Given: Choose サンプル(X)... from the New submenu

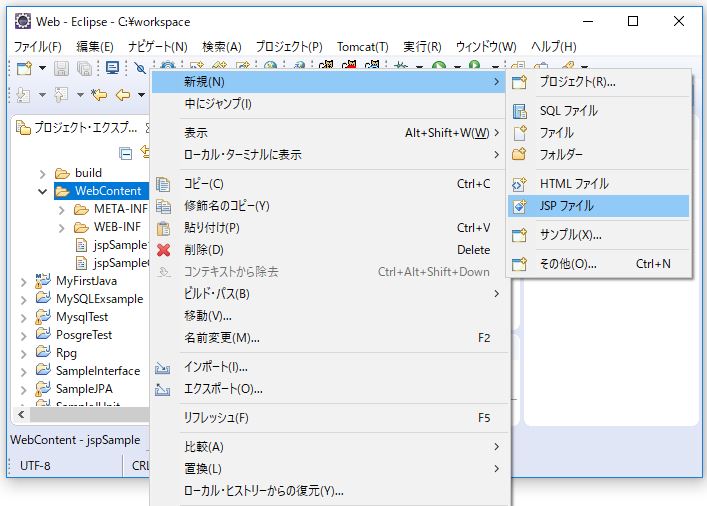Looking at the screenshot, I should tap(598, 235).
